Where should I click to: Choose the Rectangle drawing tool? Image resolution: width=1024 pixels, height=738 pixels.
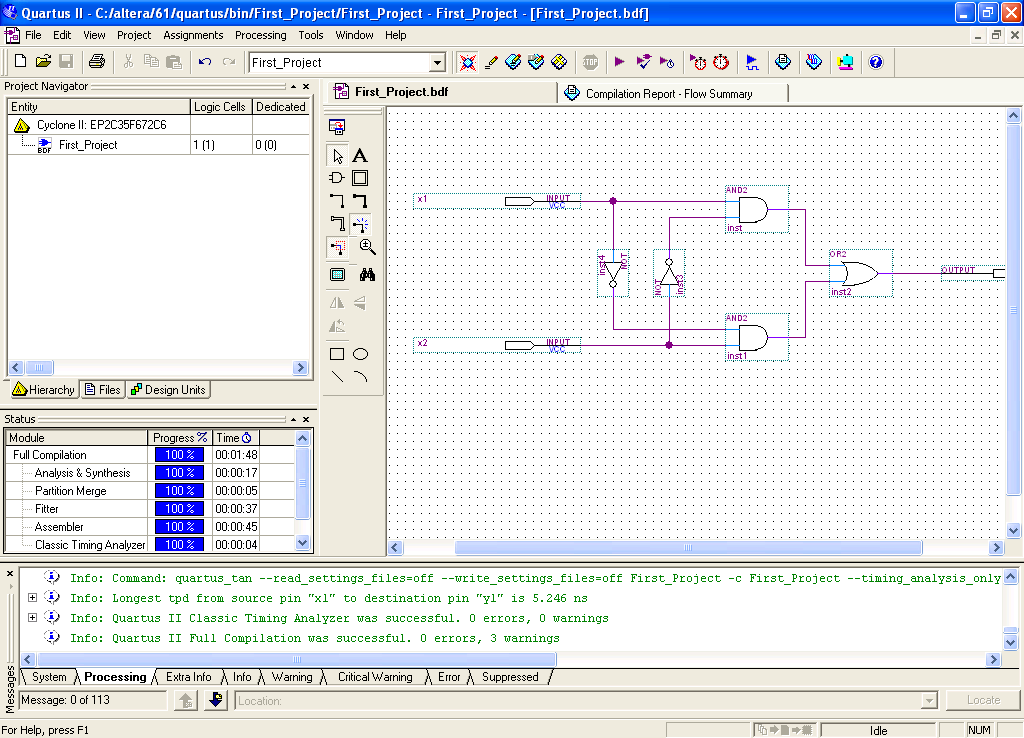337,354
